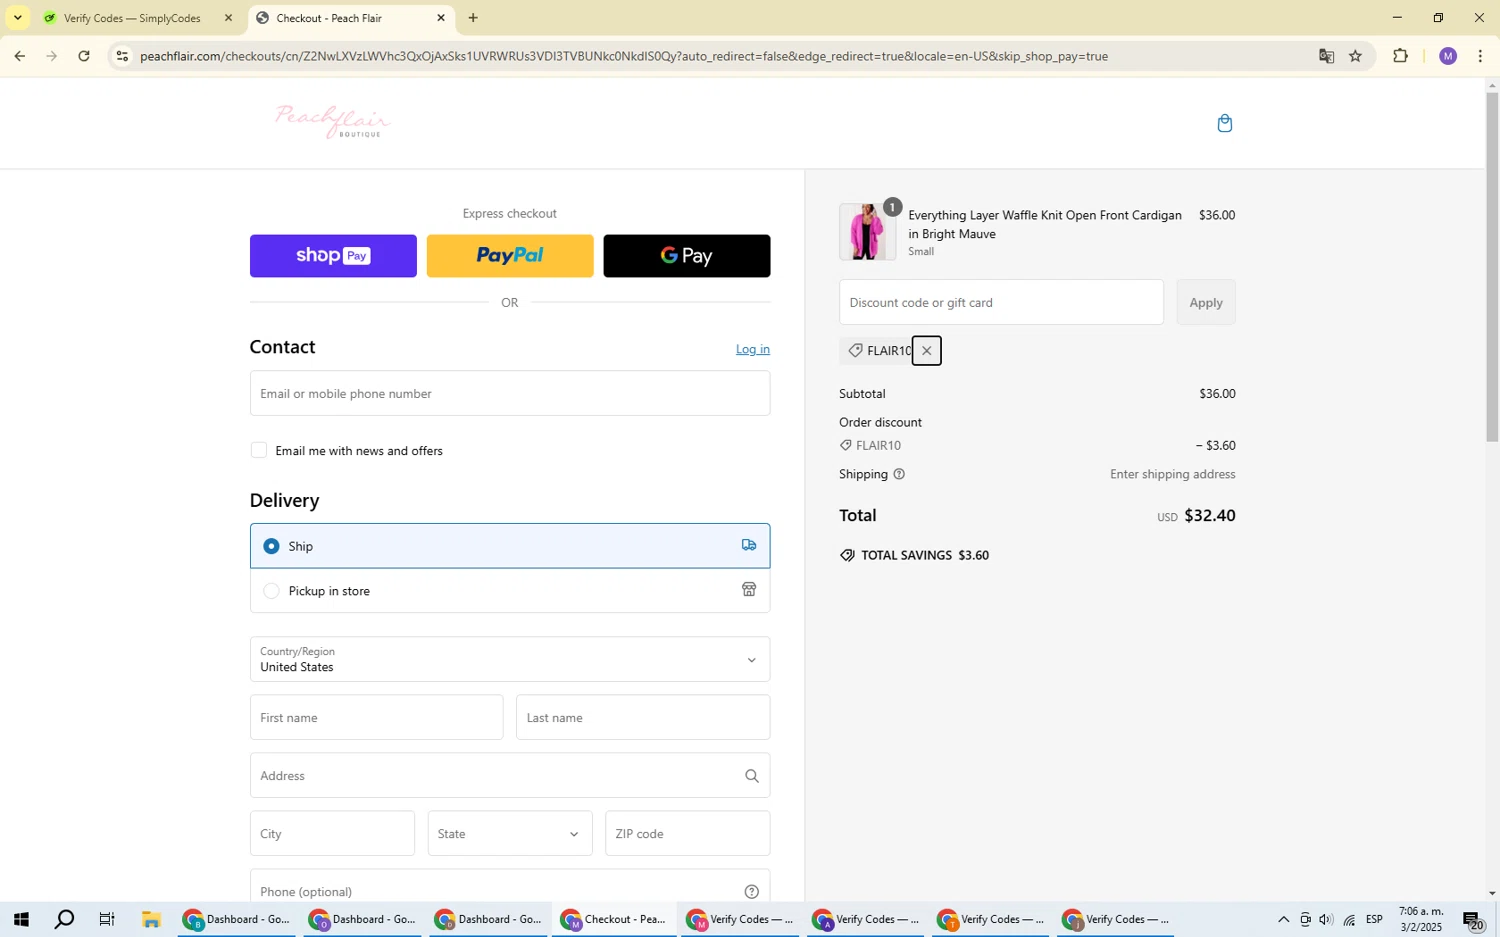This screenshot has width=1500, height=937.
Task: Click the Discount code or gift card field
Action: tap(1001, 302)
